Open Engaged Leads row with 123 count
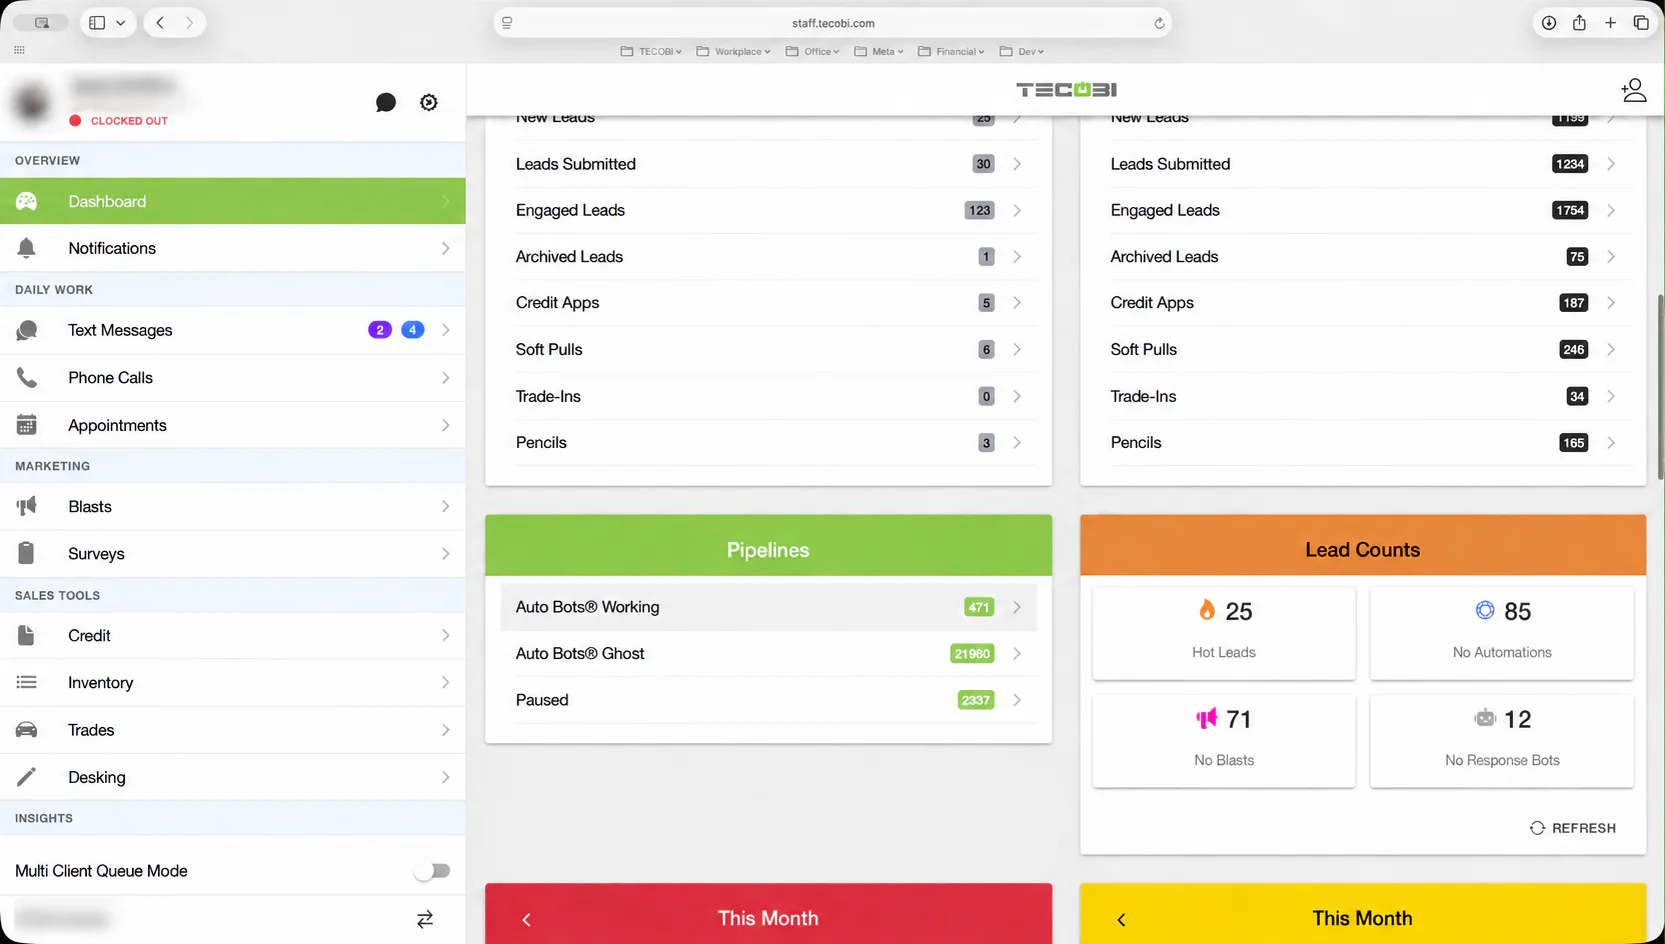This screenshot has width=1665, height=944. click(x=768, y=210)
